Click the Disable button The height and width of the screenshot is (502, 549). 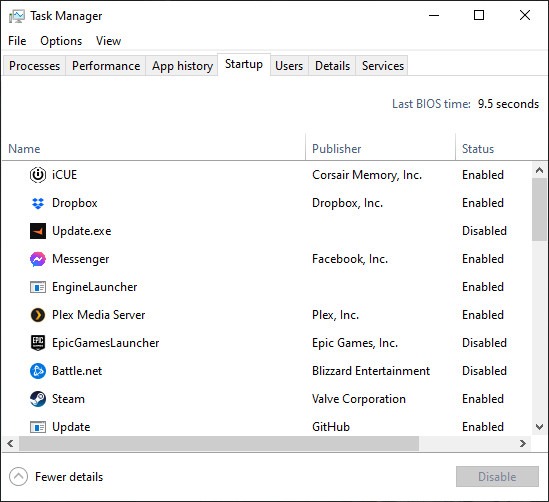[x=497, y=476]
